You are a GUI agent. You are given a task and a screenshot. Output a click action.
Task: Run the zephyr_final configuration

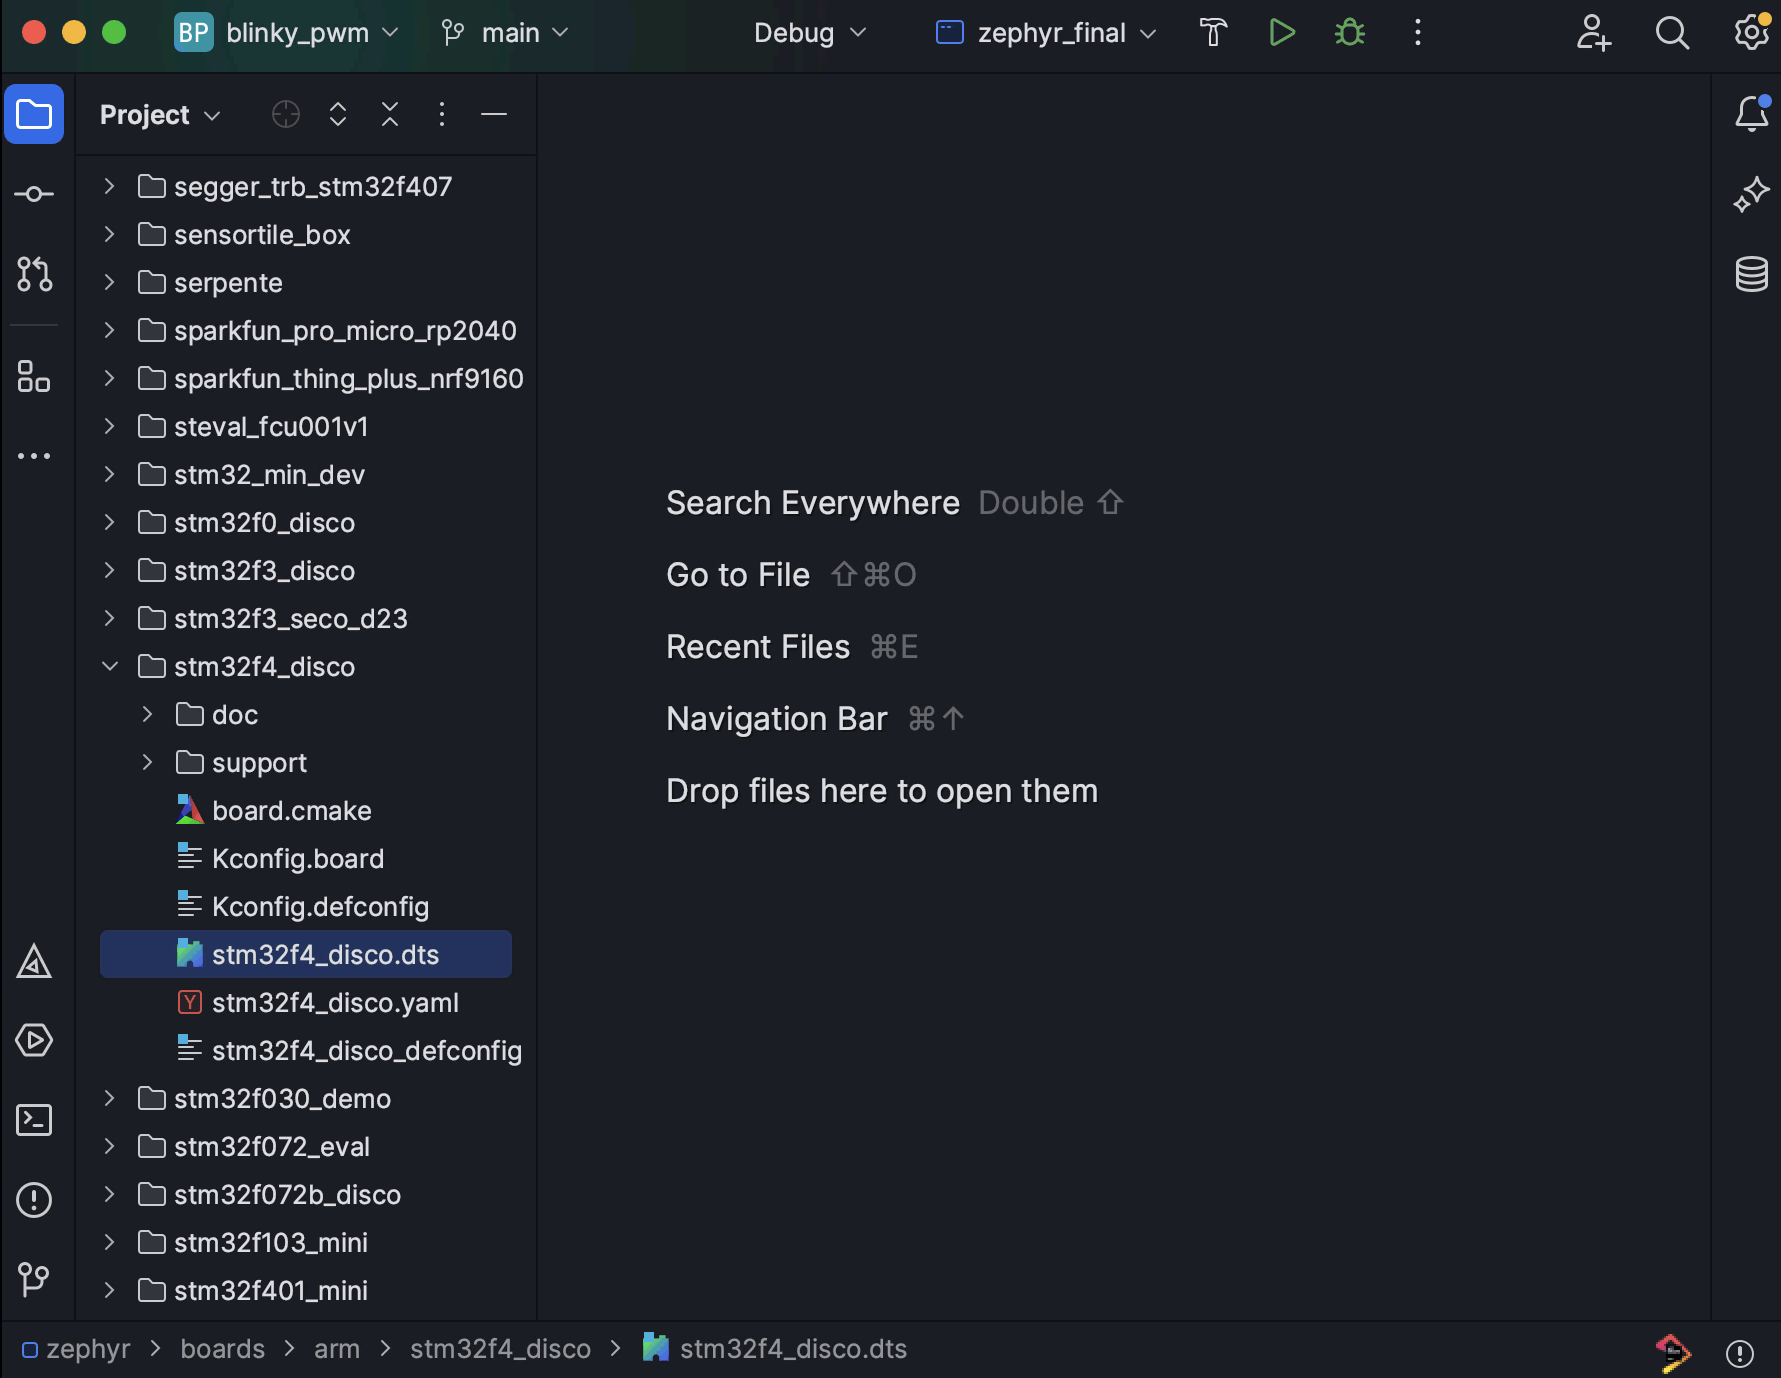pyautogui.click(x=1283, y=32)
